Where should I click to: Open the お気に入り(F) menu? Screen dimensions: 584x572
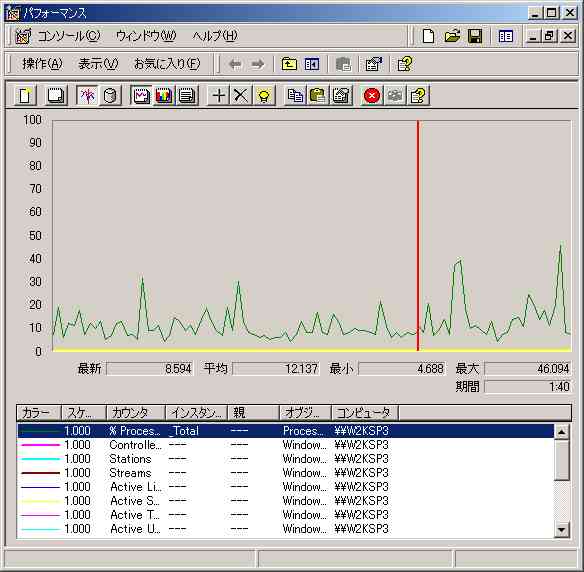tap(167, 64)
